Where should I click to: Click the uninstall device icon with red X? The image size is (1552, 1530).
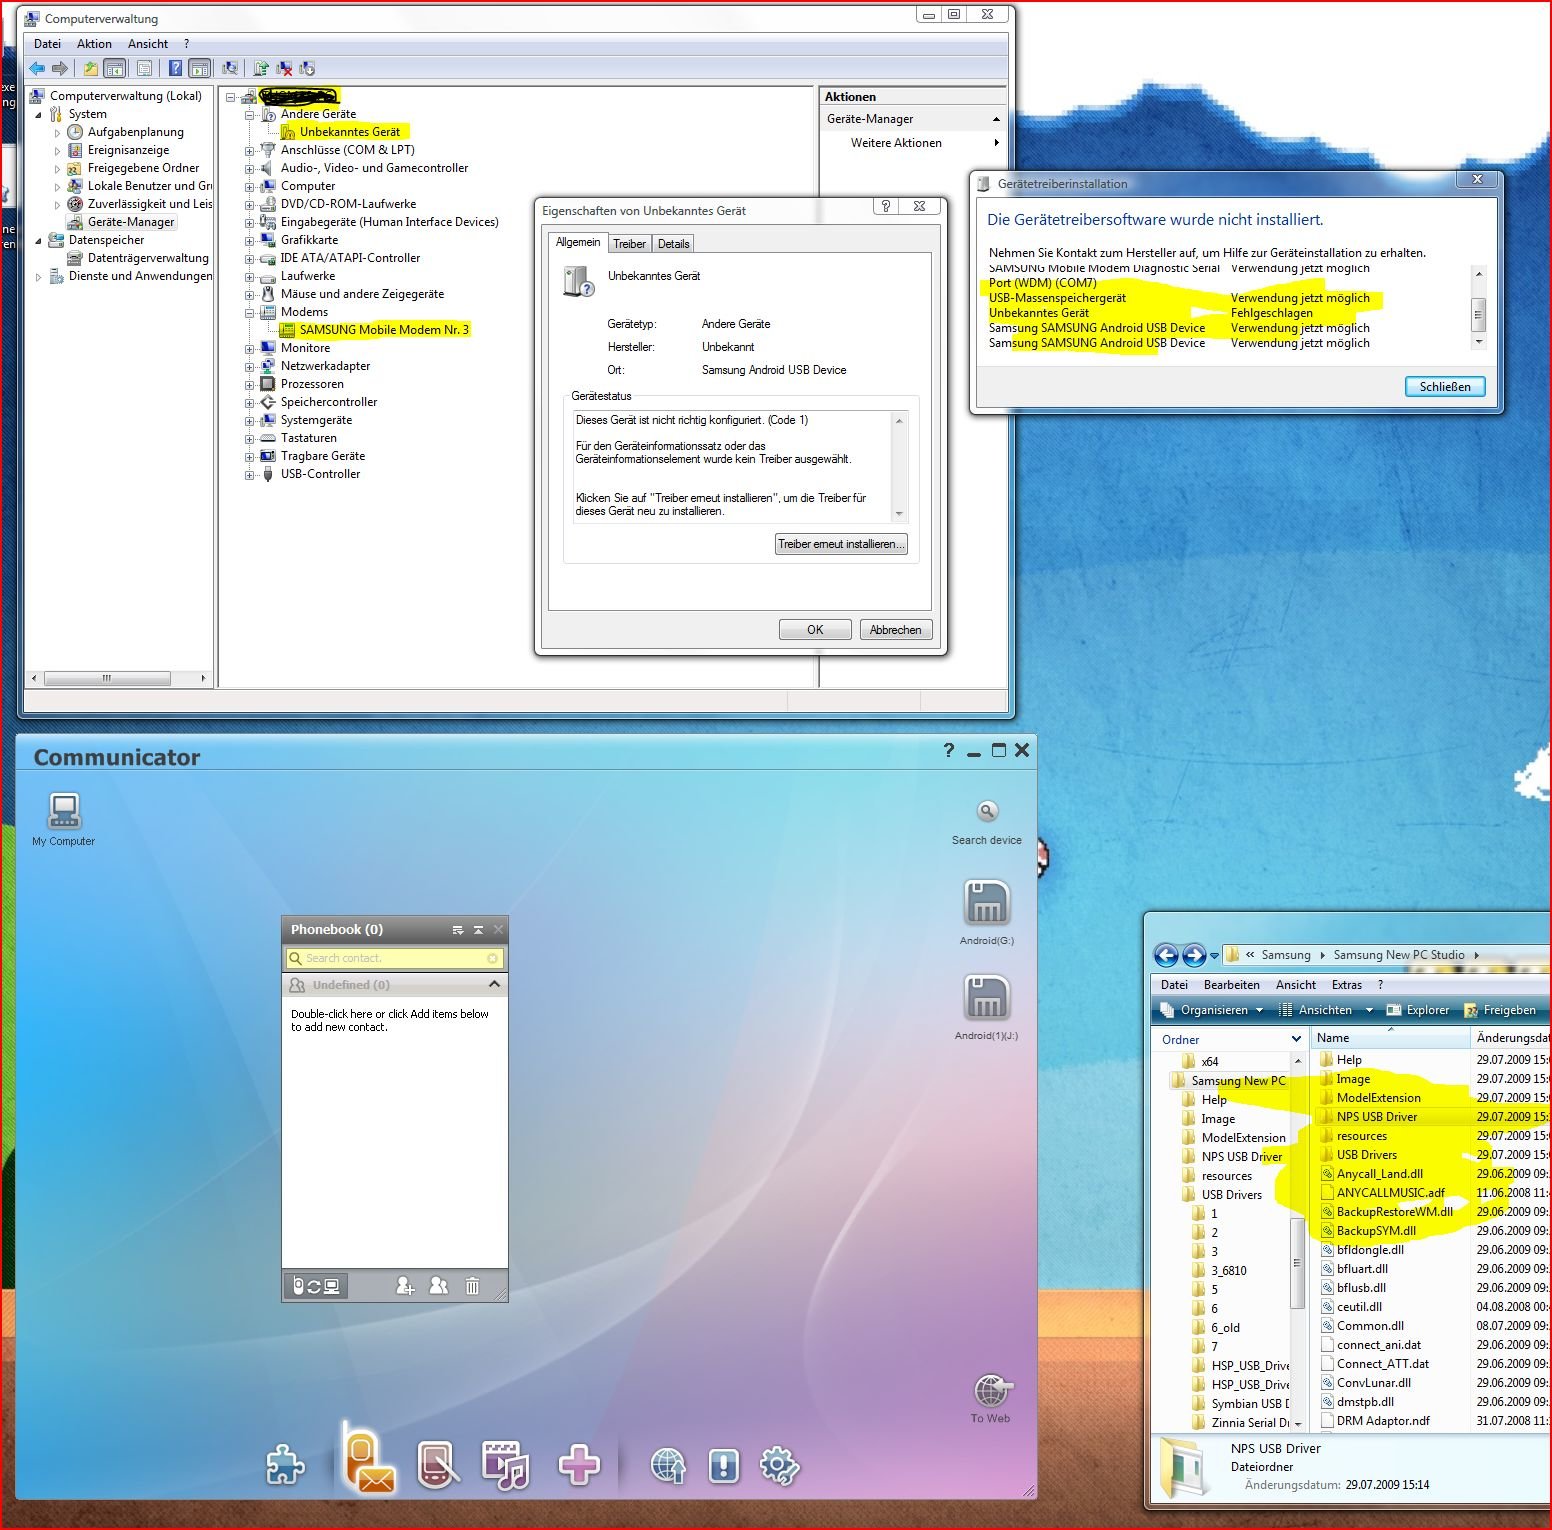[x=284, y=68]
